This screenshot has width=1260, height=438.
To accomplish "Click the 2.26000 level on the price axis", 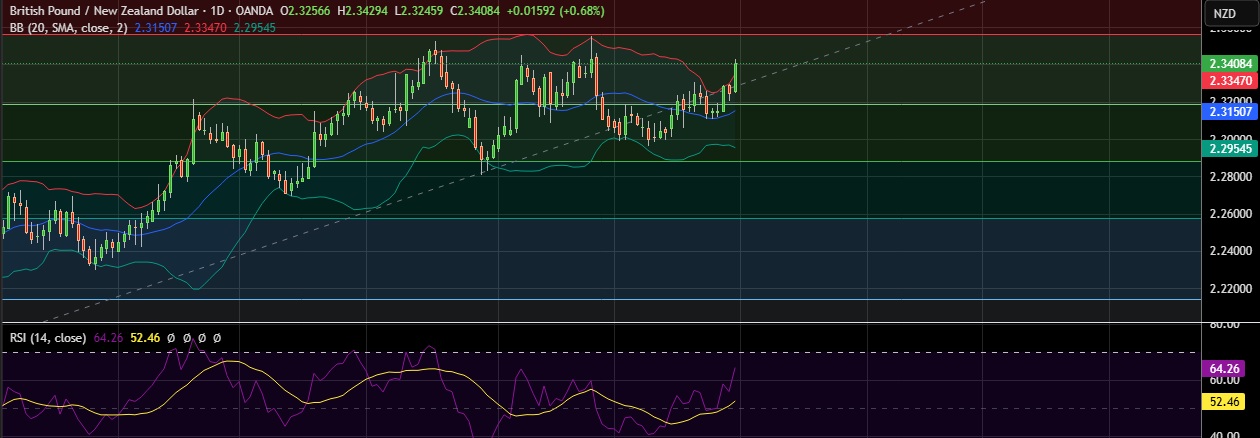I will pyautogui.click(x=1226, y=214).
